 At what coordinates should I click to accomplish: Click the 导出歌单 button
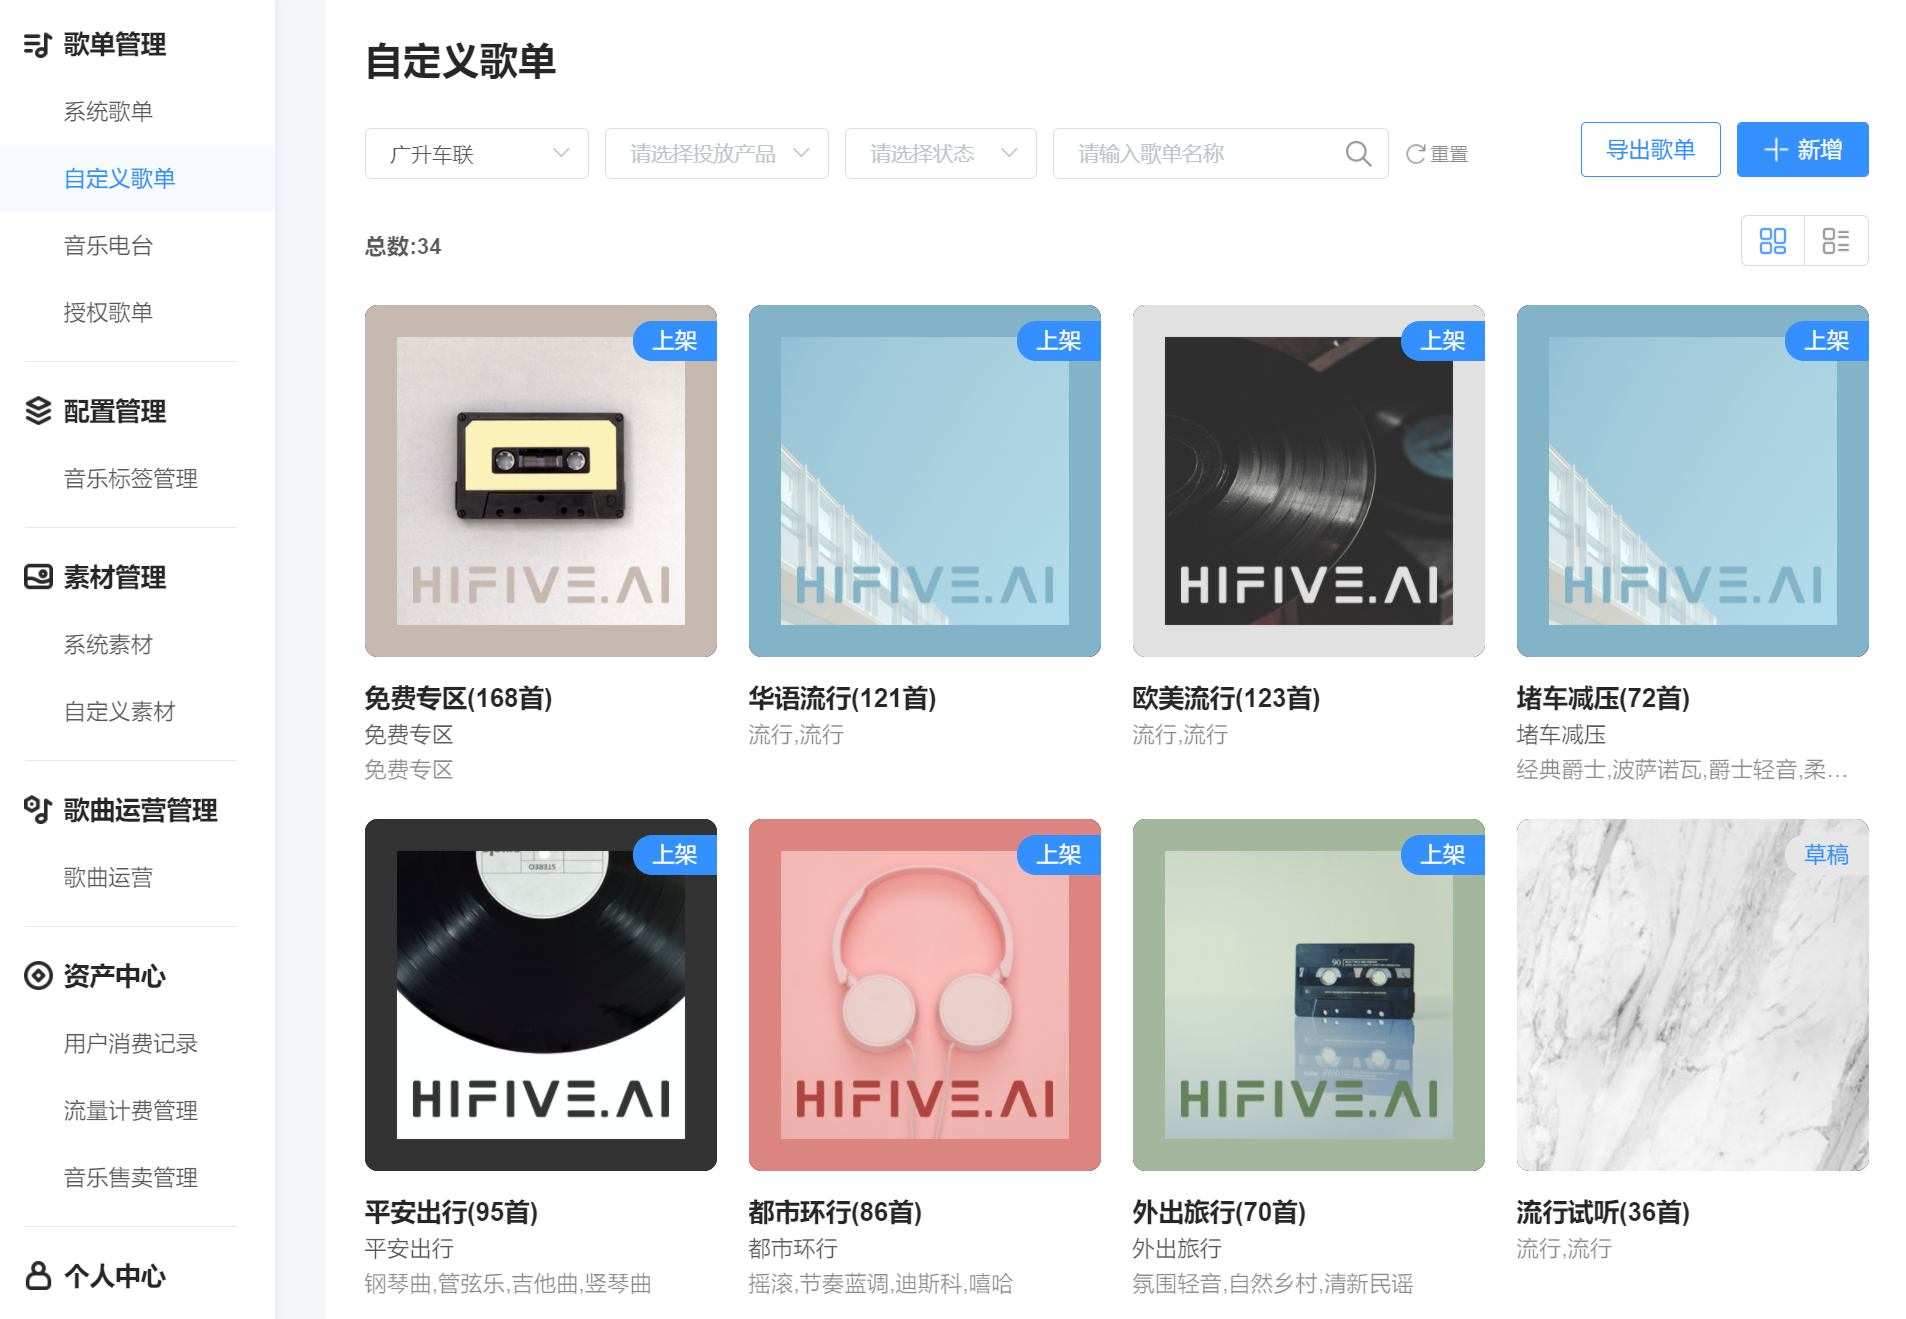1649,149
